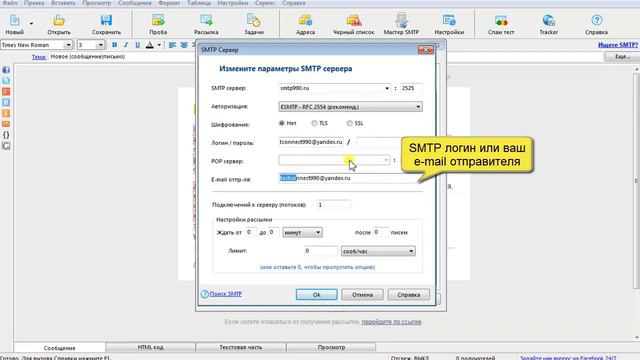Send a test via Проба icon
The image size is (640, 360).
(158, 24)
